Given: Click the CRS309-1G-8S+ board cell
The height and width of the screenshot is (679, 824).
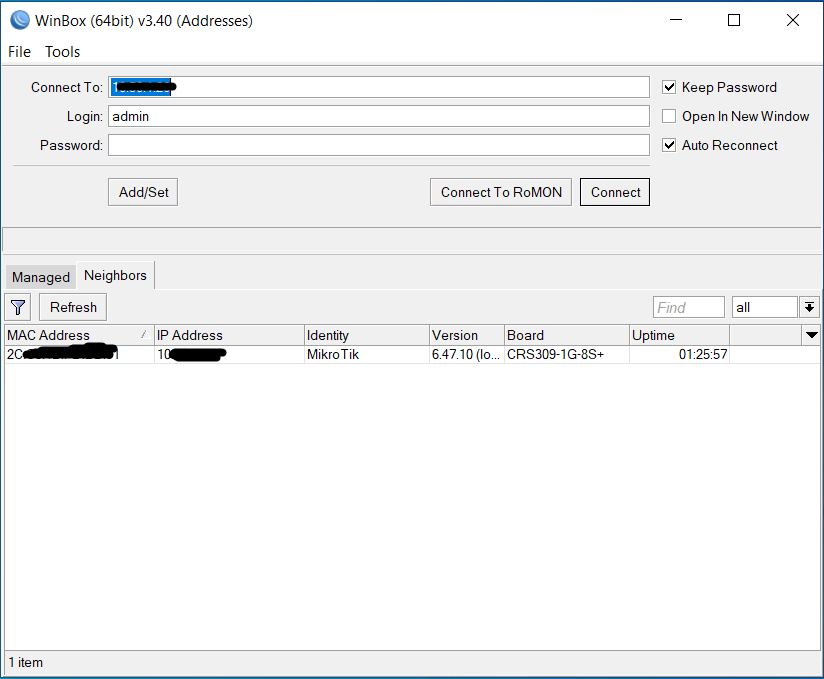Looking at the screenshot, I should pyautogui.click(x=566, y=354).
